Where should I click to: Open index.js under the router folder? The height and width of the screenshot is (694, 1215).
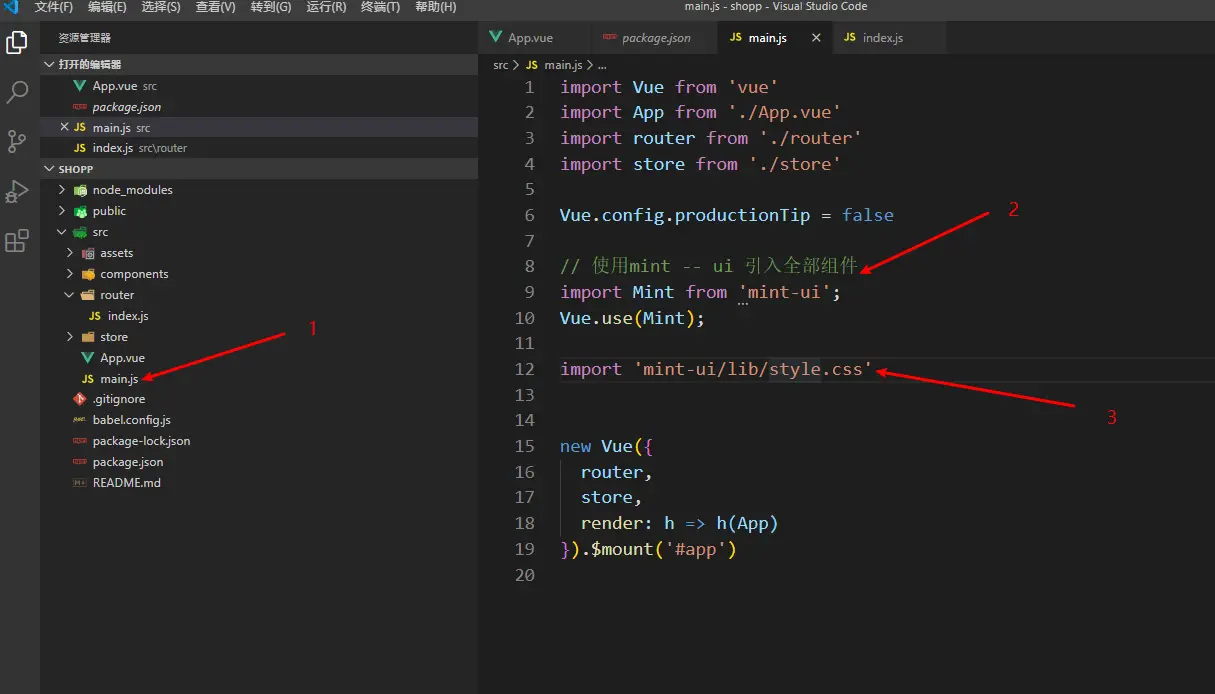click(x=259, y=316)
